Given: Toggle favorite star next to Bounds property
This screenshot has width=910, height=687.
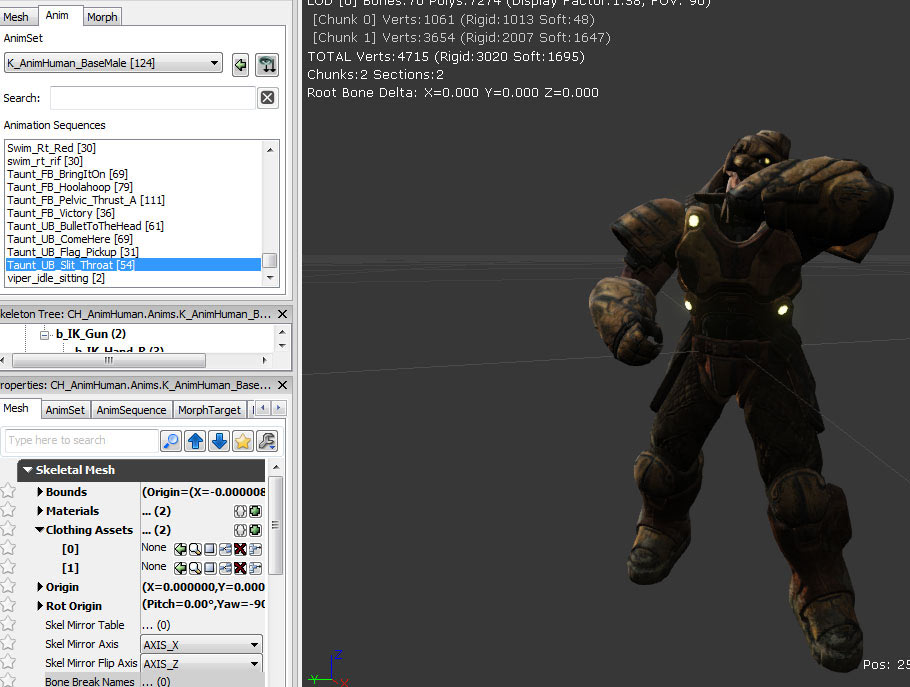Looking at the screenshot, I should pos(8,492).
